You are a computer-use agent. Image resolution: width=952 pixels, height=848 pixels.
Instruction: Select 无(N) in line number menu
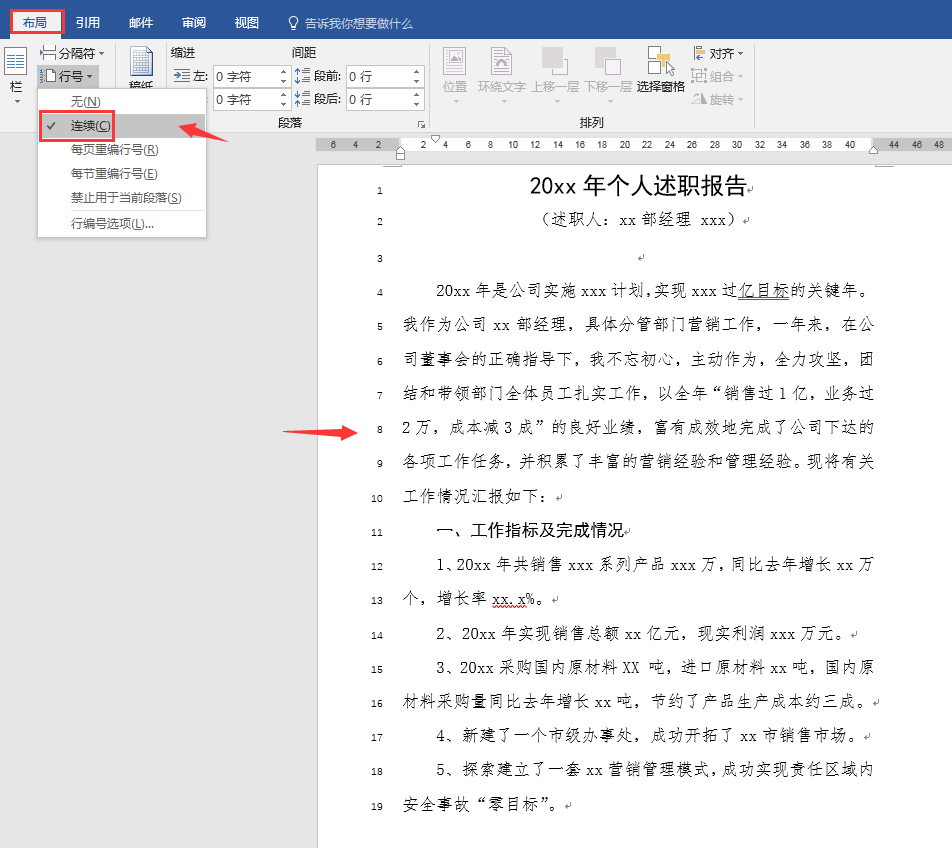point(122,101)
